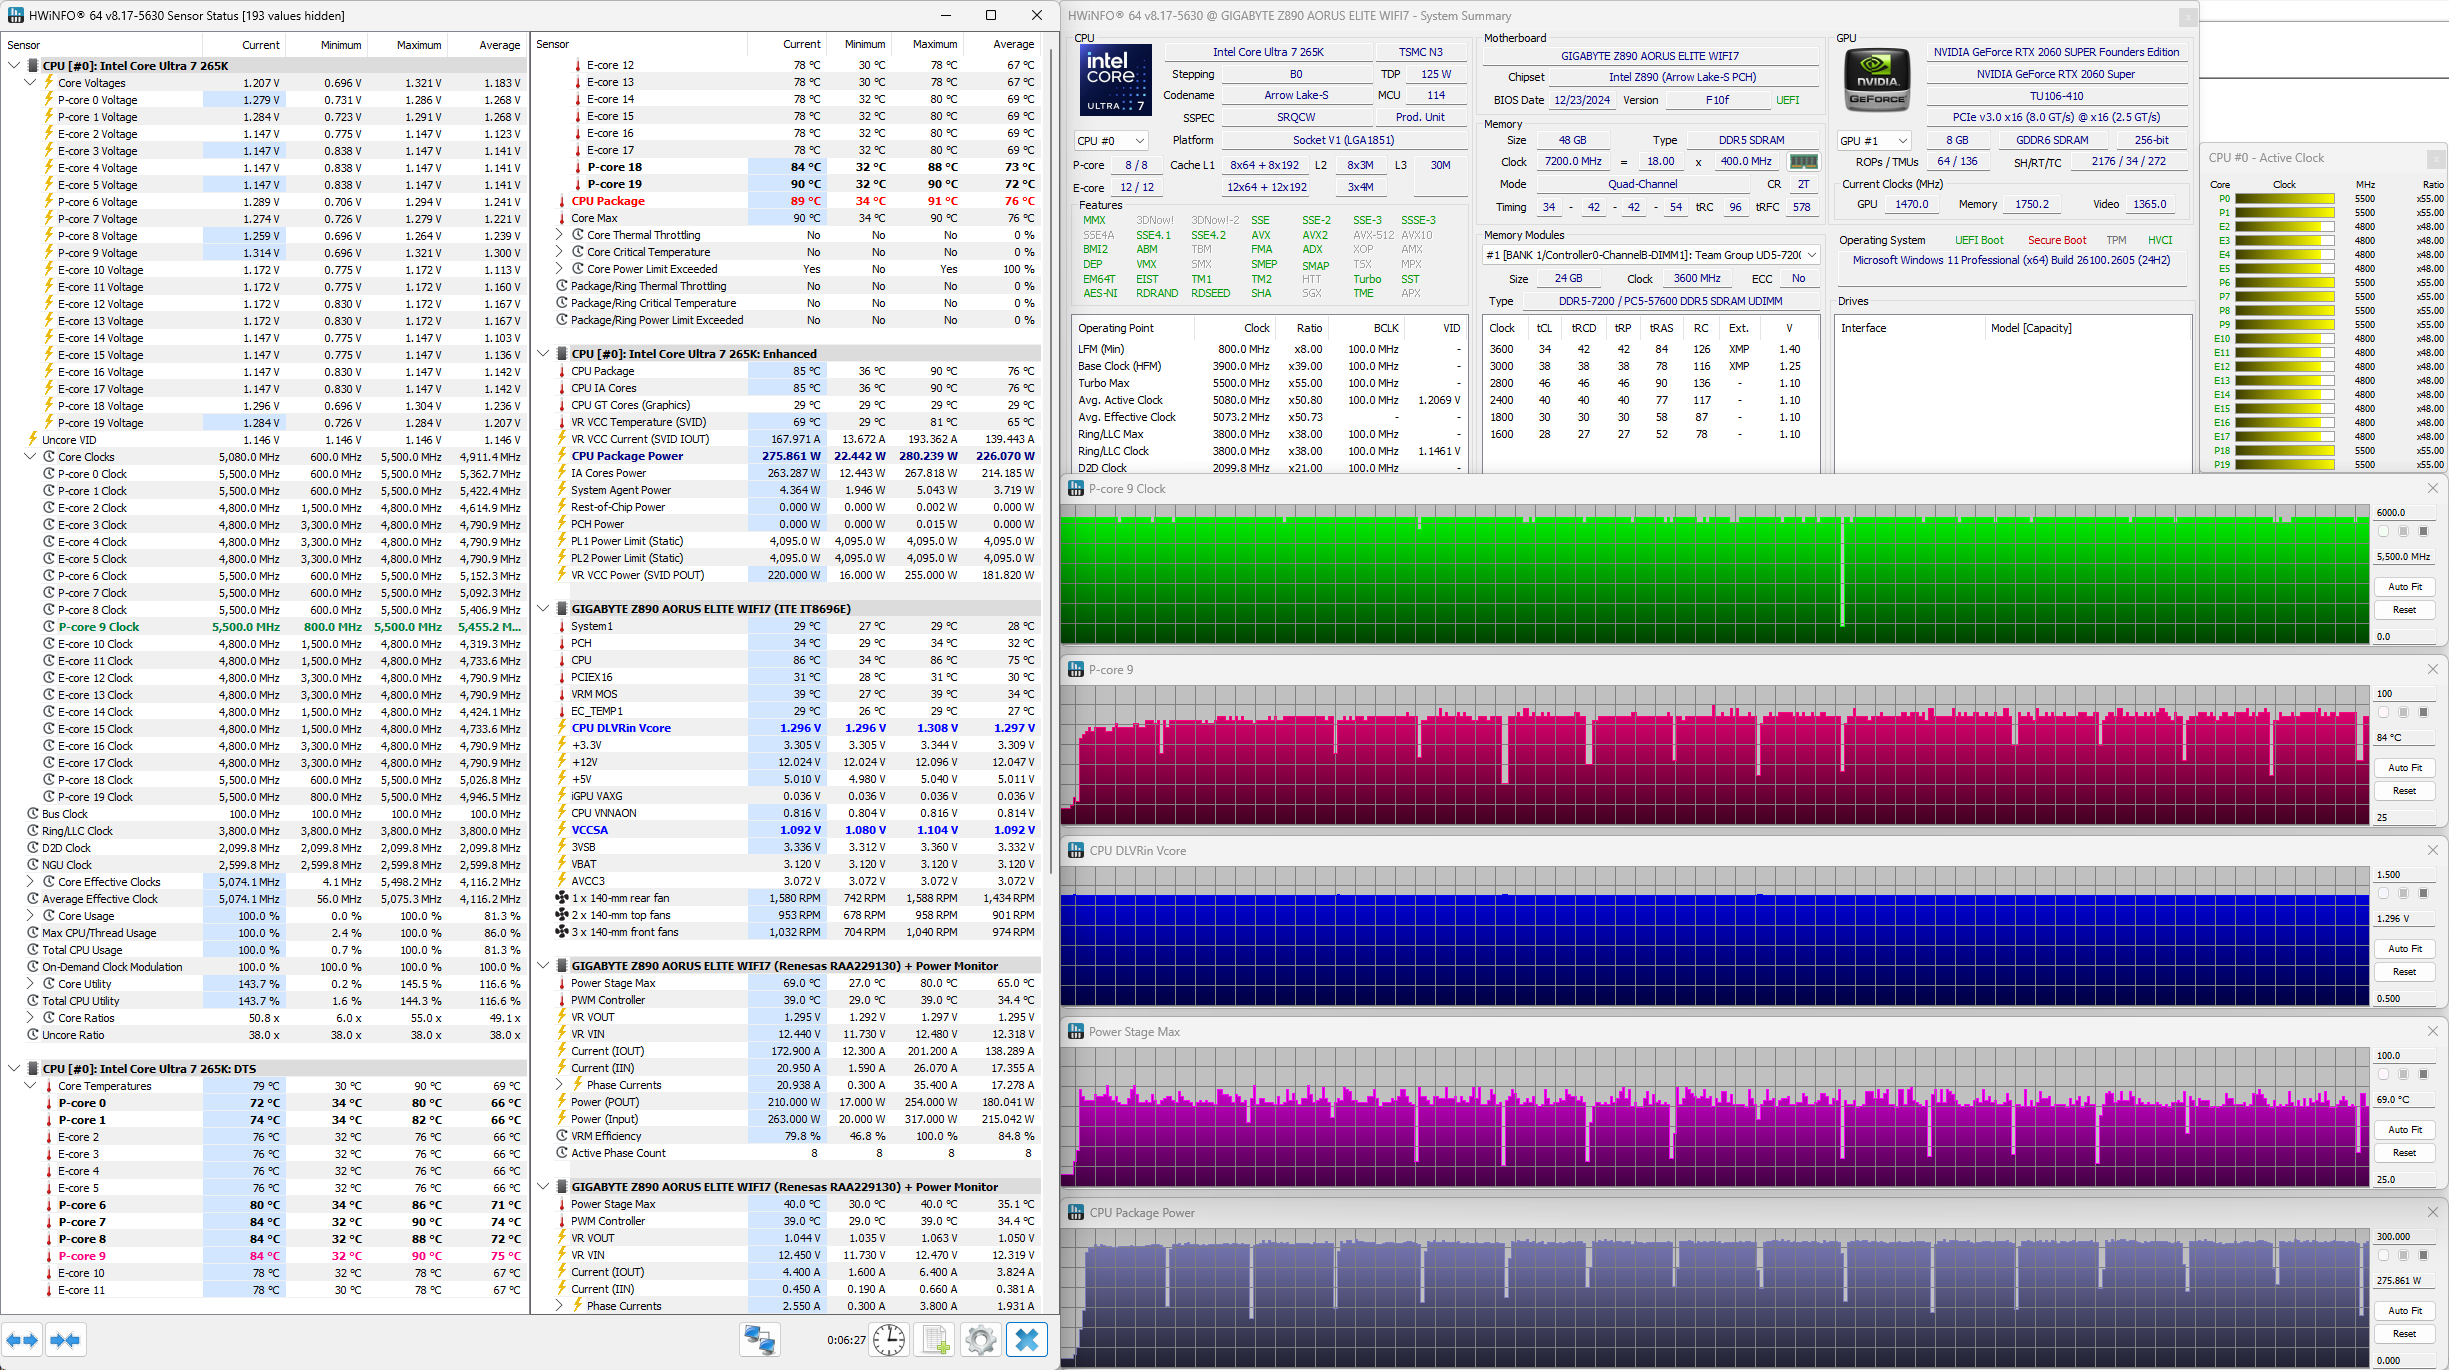
Task: Click the expand columns arrows icon
Action: (22, 1340)
